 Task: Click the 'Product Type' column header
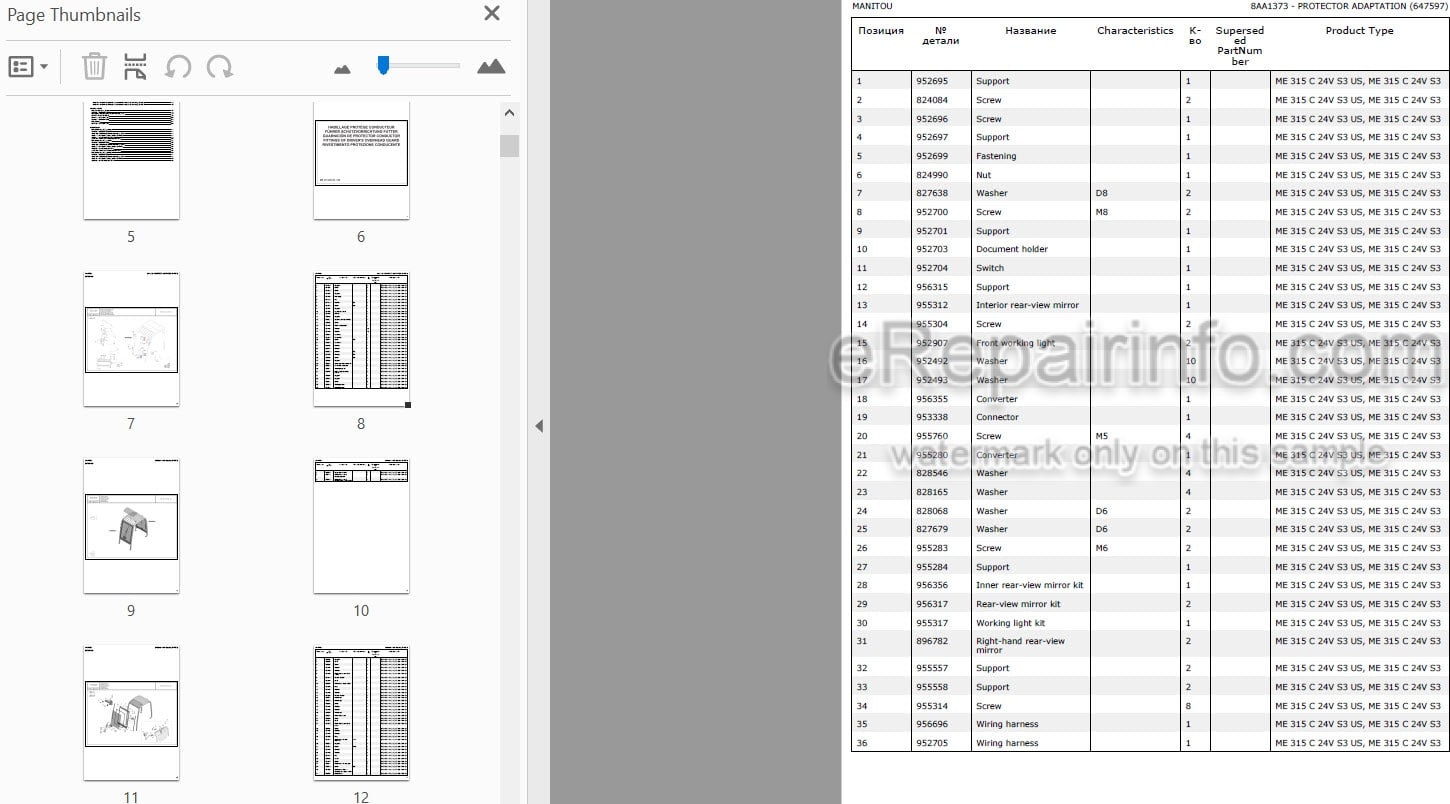1359,31
